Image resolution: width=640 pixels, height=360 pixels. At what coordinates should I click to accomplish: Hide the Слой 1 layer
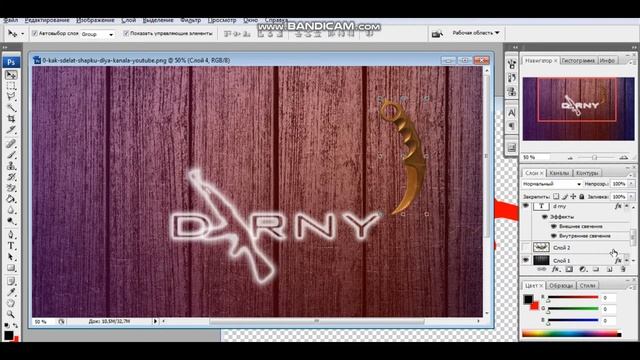pyautogui.click(x=526, y=260)
